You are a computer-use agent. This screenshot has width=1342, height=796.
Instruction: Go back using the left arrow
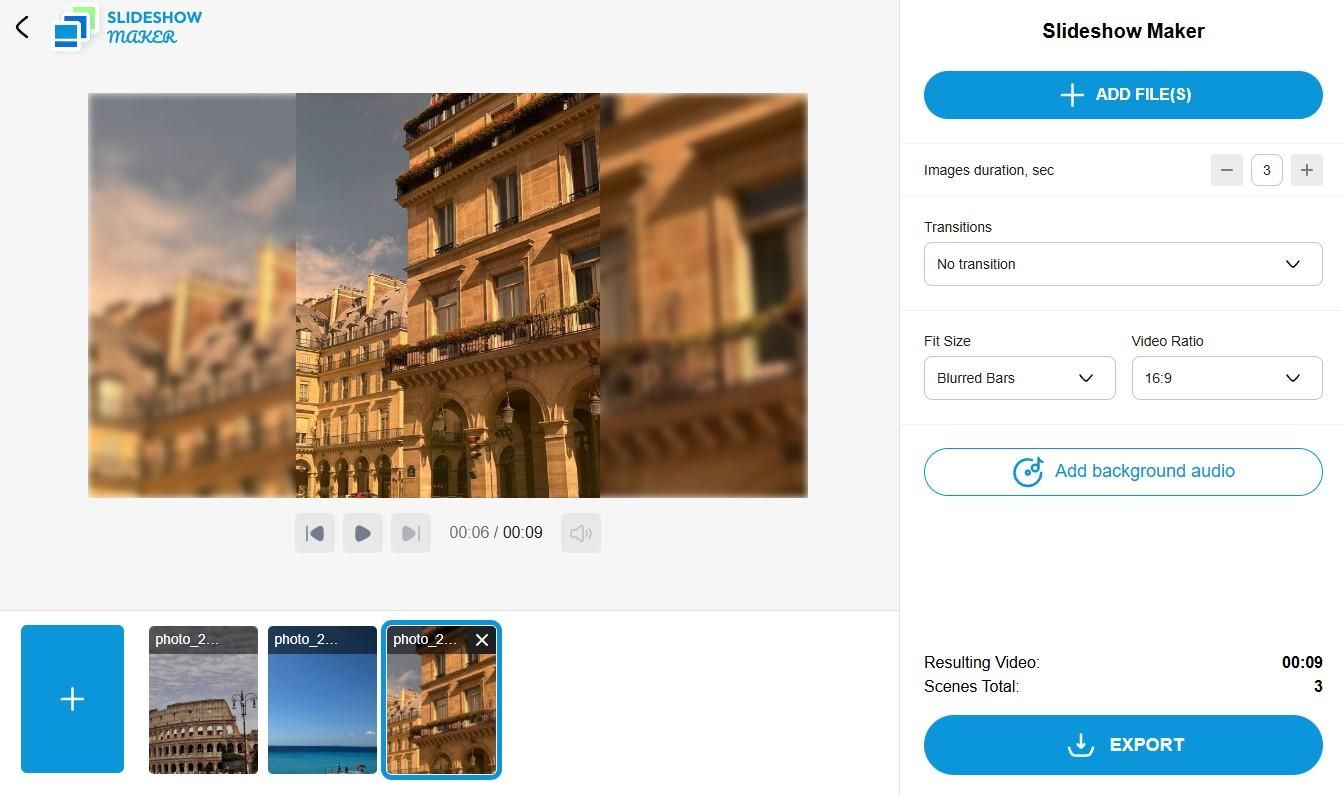[23, 27]
